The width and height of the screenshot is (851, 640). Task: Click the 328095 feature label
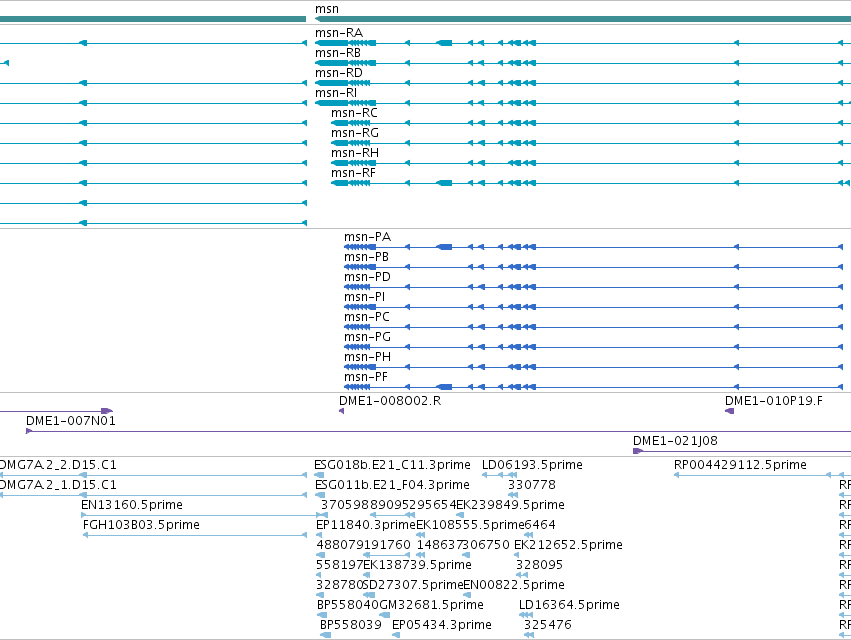point(539,565)
